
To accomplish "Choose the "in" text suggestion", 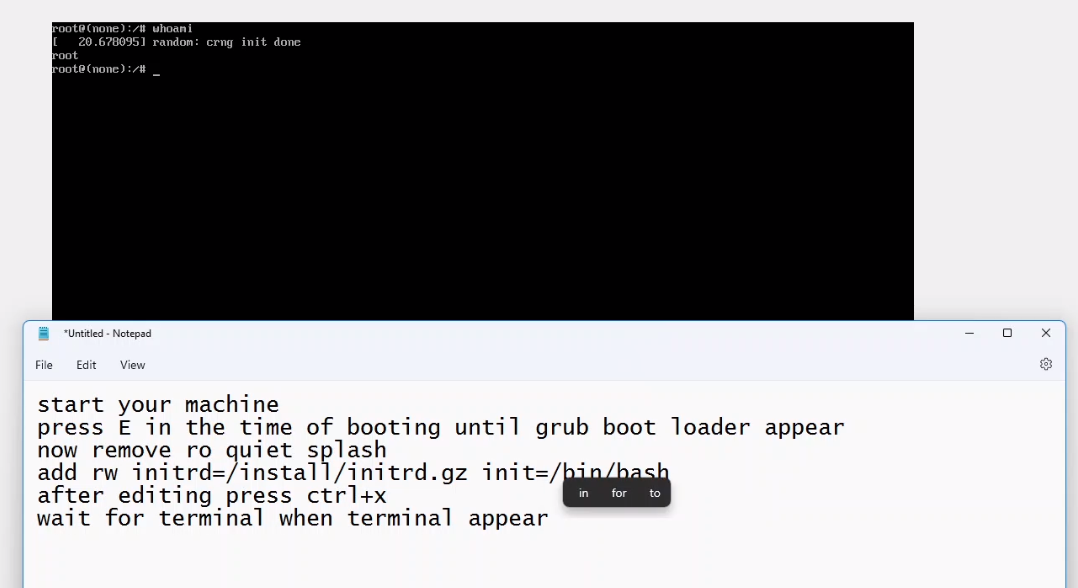I will click(584, 493).
